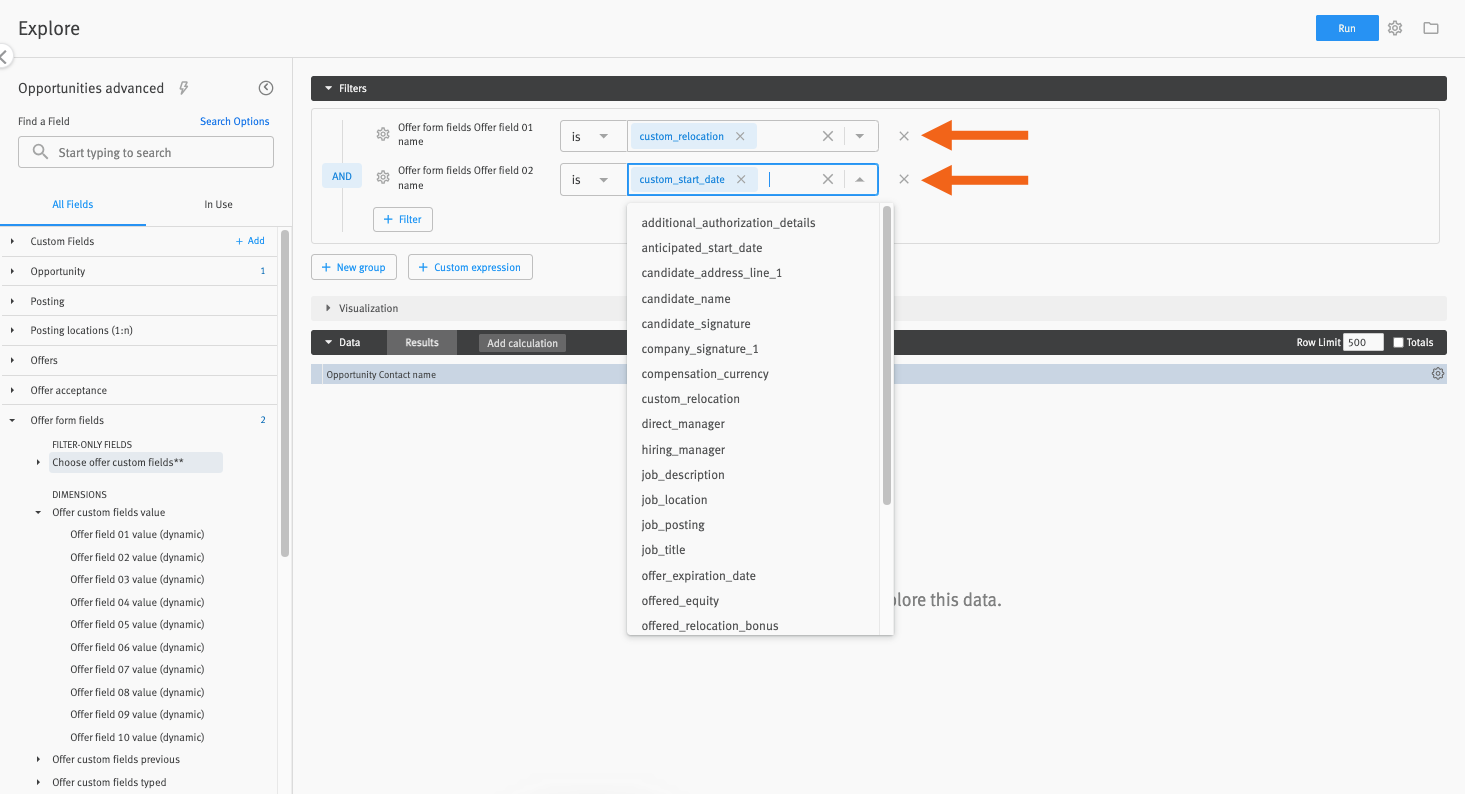Expand the Posting field group
The image size is (1465, 794).
13,301
